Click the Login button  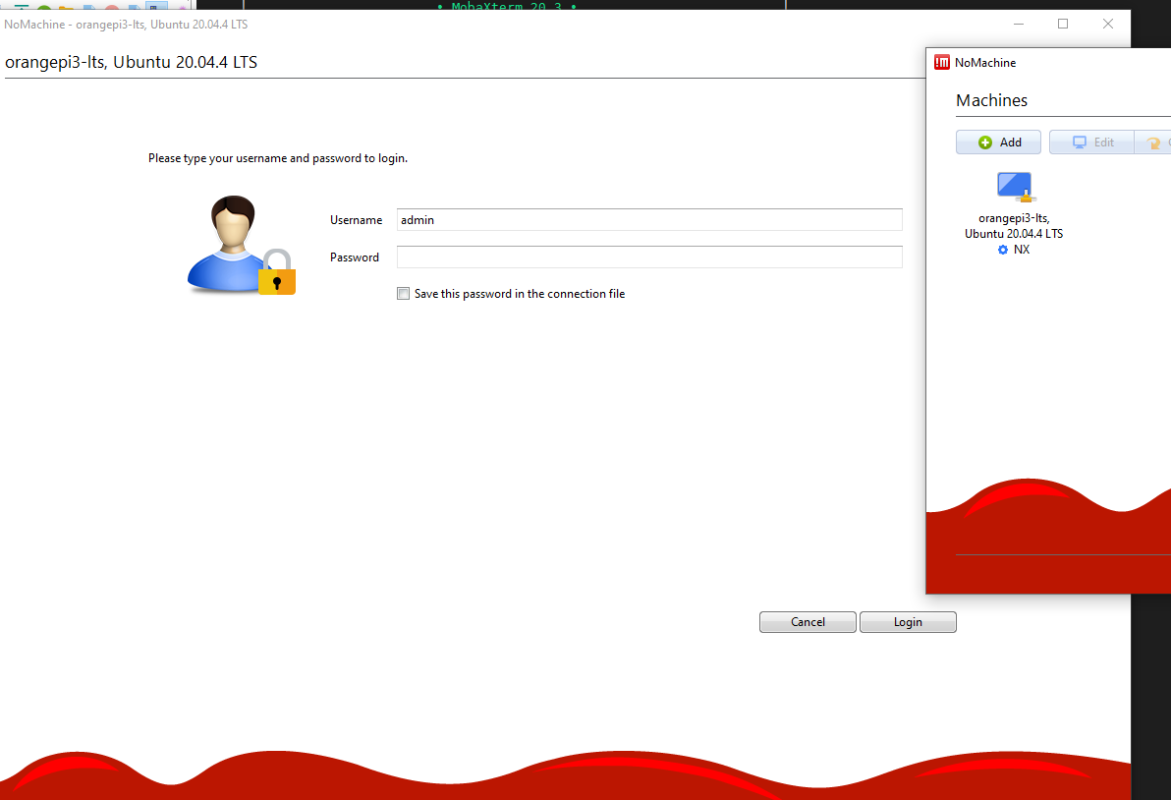[907, 622]
